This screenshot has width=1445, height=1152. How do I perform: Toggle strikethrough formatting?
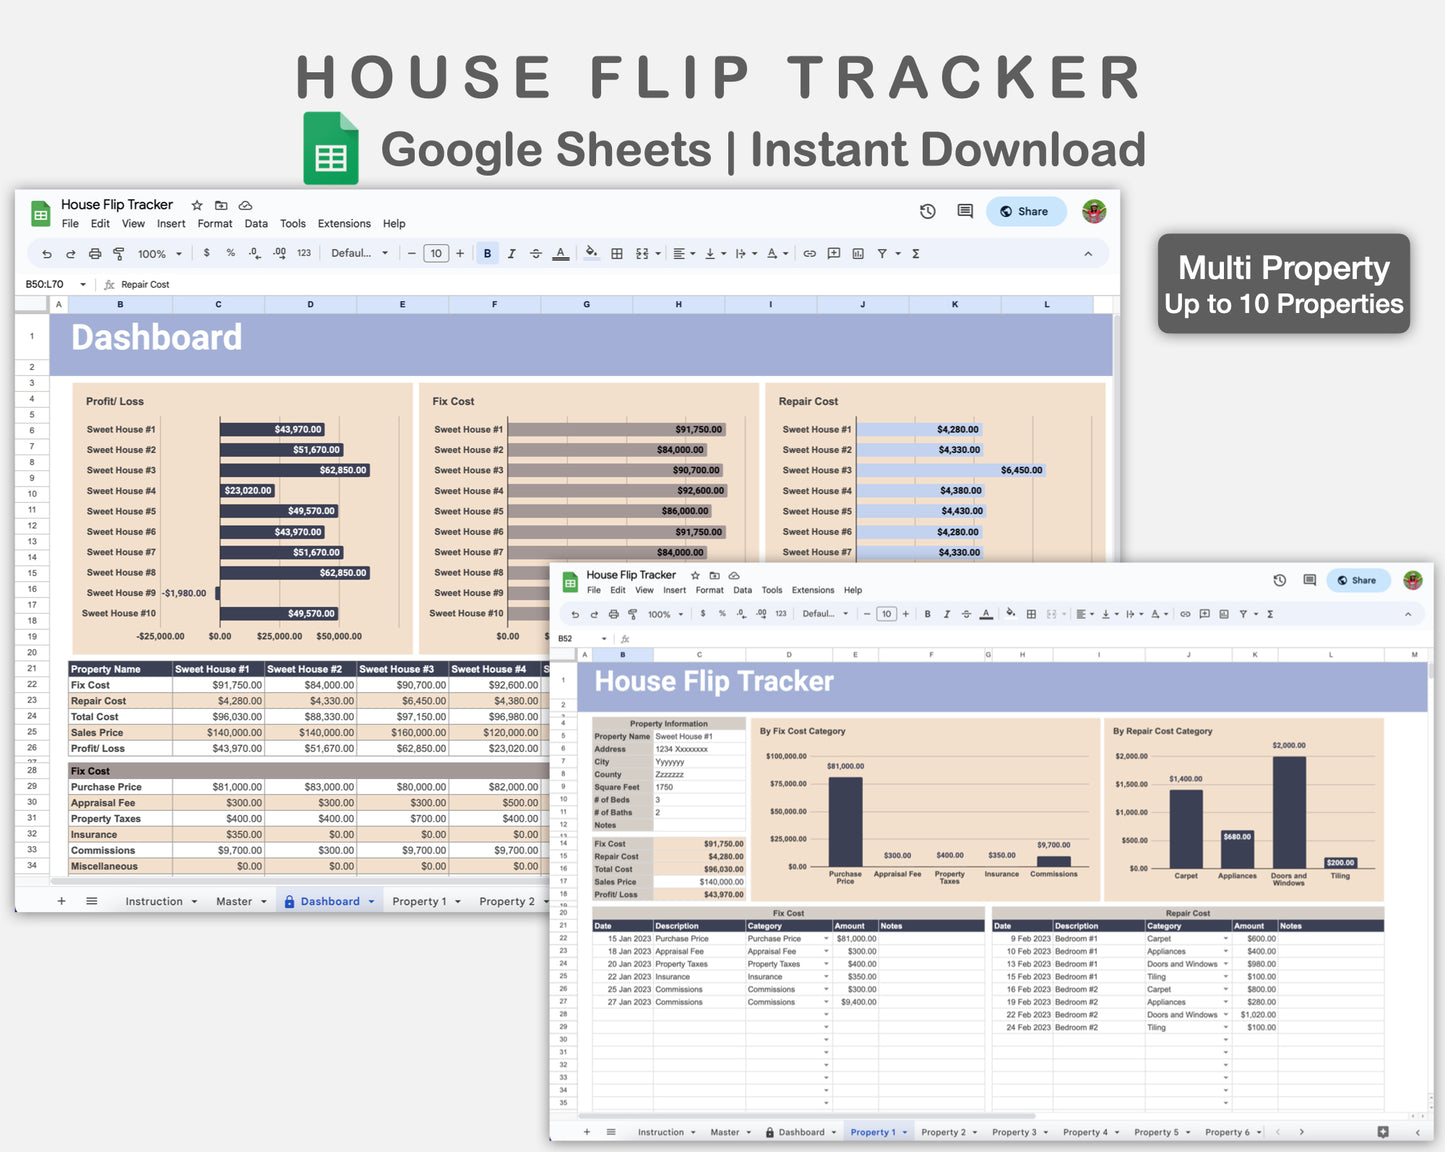[x=534, y=253]
